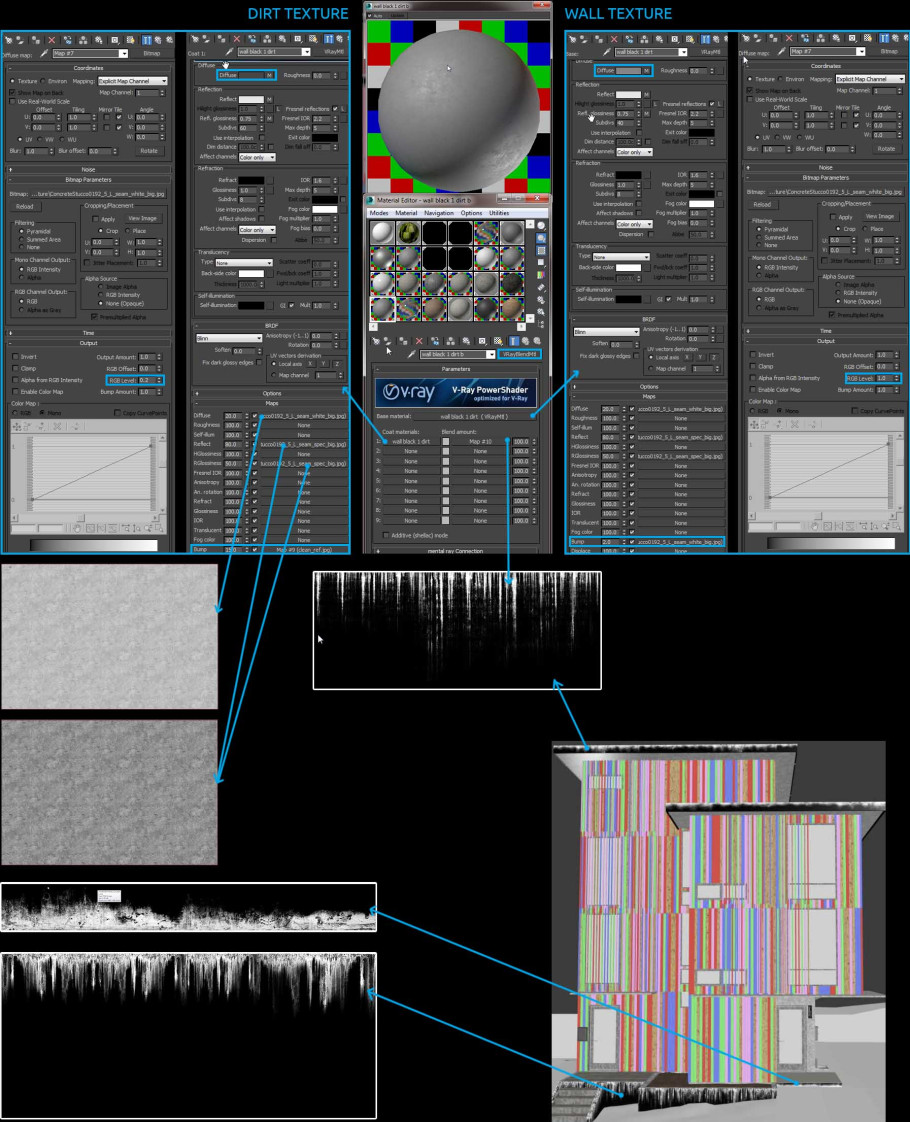
Task: Toggle Clamp in the Dirt Texture output settings
Action: [x=15, y=369]
